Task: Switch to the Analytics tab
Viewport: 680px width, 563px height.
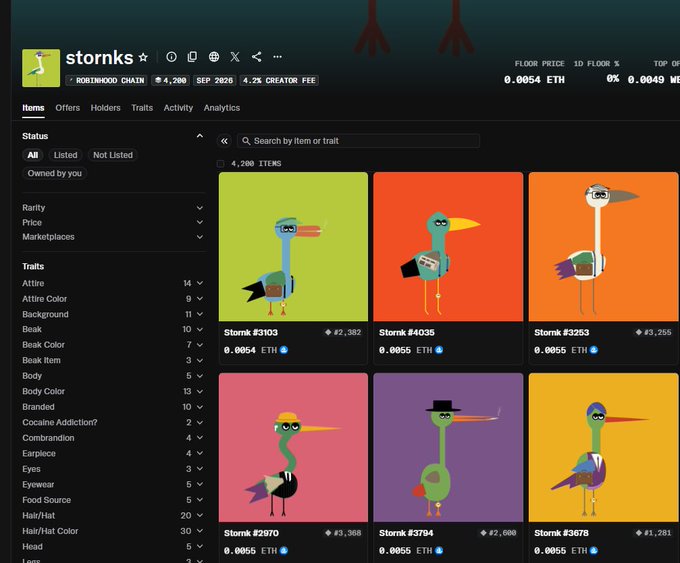Action: click(222, 108)
